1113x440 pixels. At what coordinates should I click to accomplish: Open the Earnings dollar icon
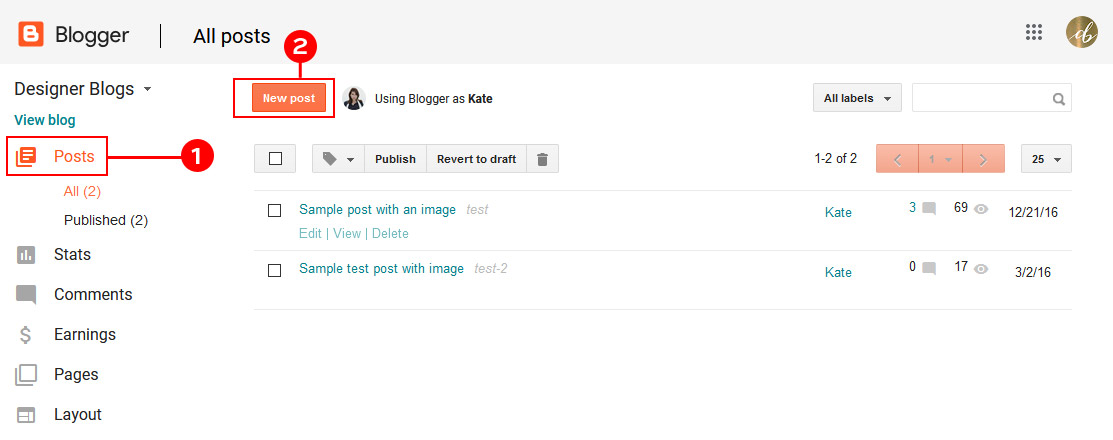pos(26,335)
